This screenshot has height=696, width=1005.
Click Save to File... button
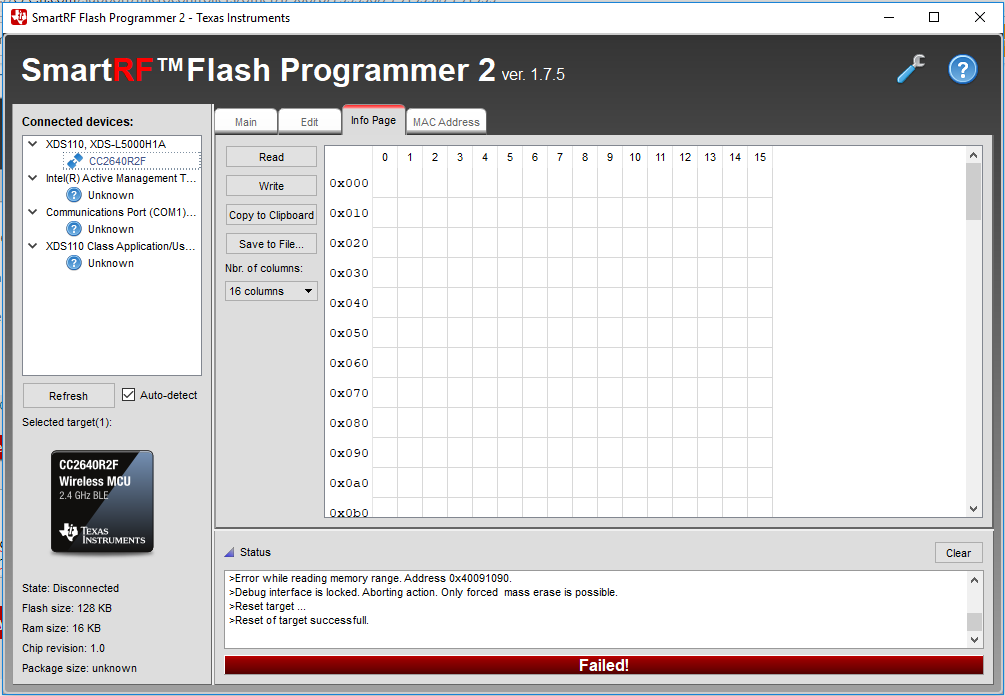click(271, 244)
